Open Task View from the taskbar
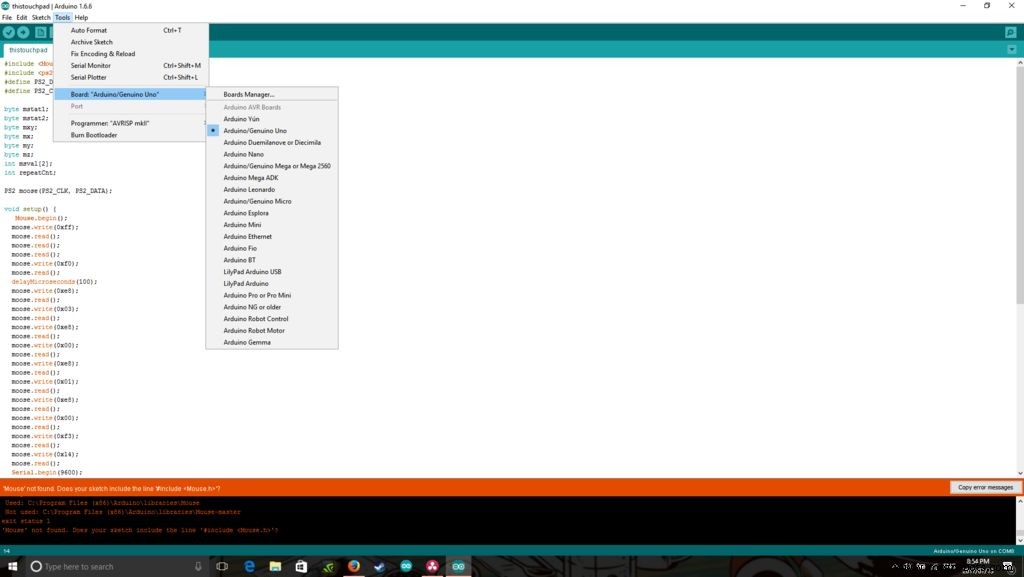This screenshot has width=1024, height=577. 222,566
